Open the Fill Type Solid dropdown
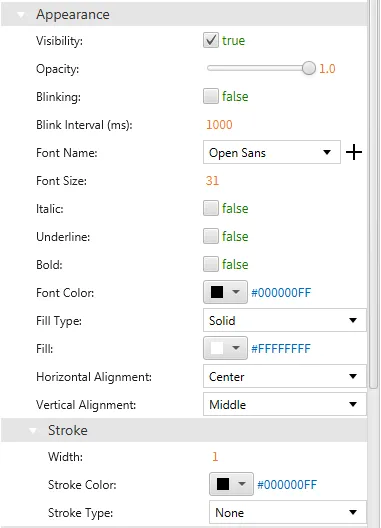The image size is (381, 528). click(x=285, y=320)
